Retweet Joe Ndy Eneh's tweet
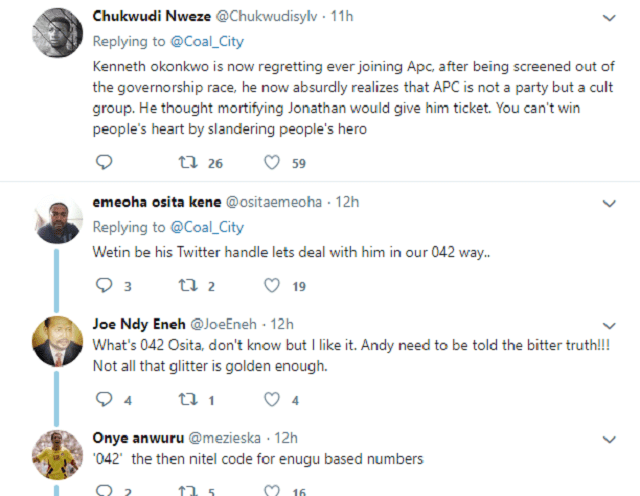The width and height of the screenshot is (640, 496). 185,400
